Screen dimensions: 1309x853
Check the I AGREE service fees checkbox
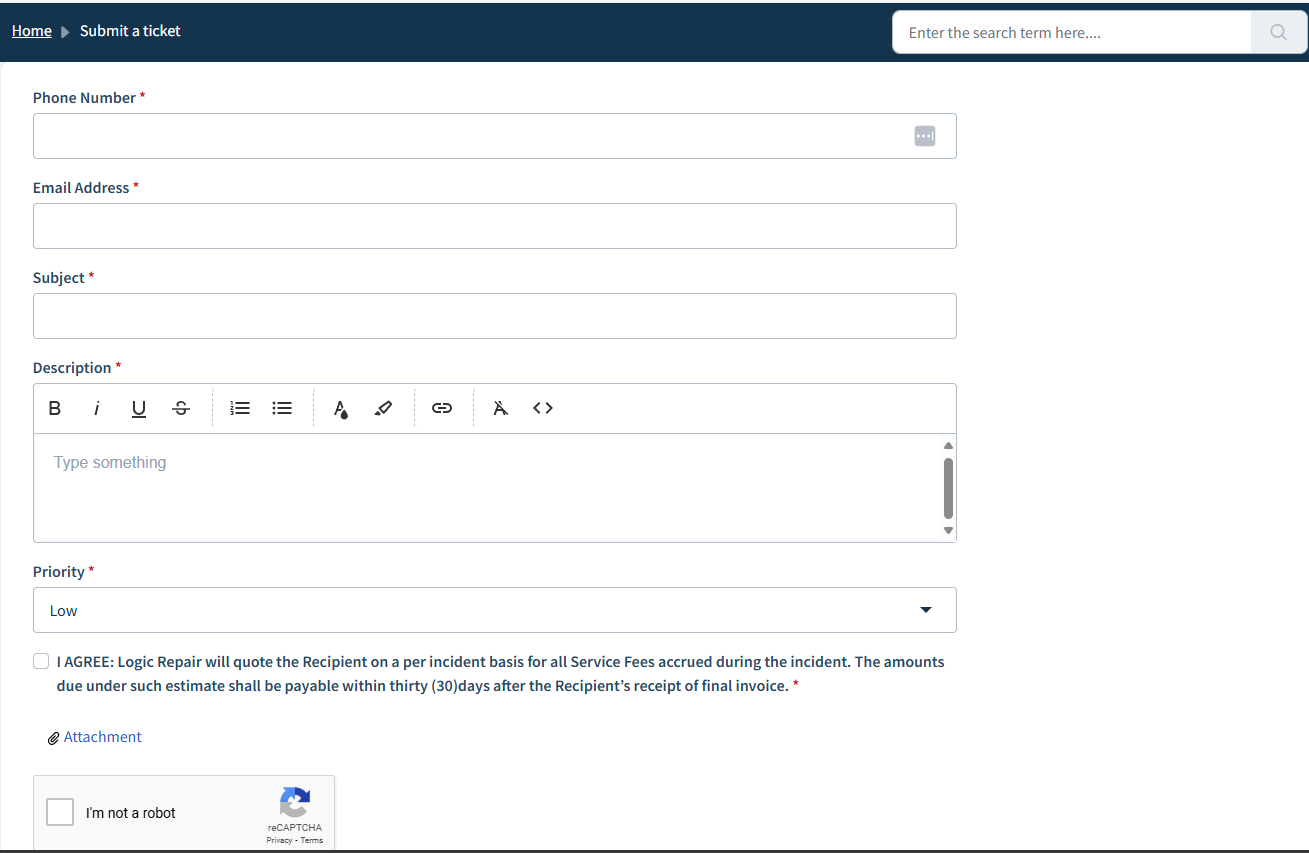[41, 661]
